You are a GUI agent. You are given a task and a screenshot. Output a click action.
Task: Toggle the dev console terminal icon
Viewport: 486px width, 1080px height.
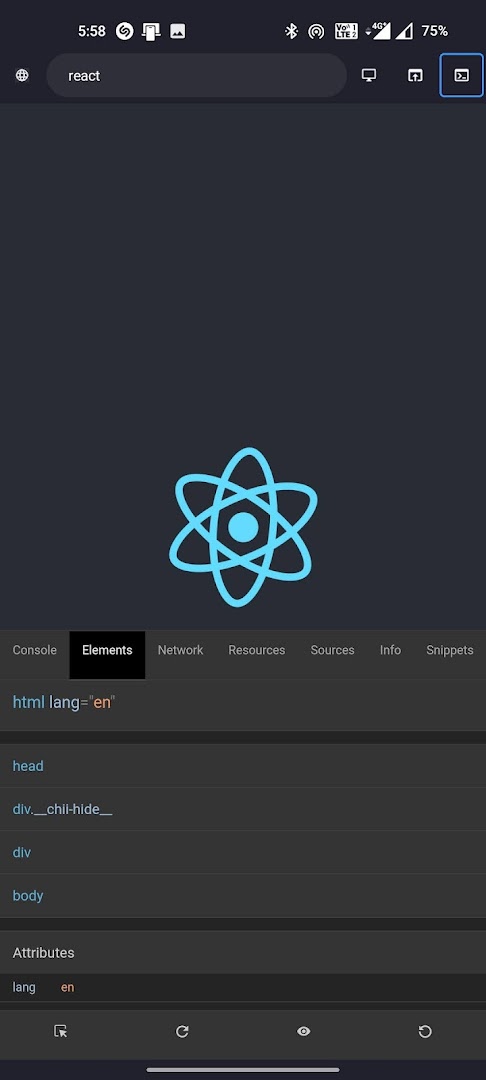pyautogui.click(x=462, y=76)
